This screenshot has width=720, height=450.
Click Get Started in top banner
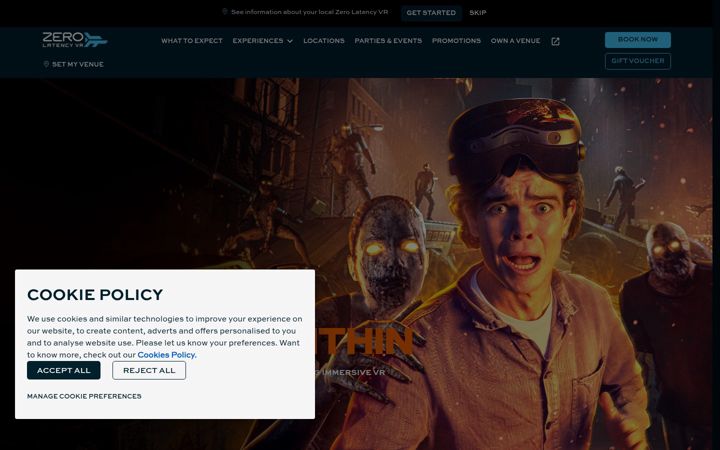click(431, 13)
